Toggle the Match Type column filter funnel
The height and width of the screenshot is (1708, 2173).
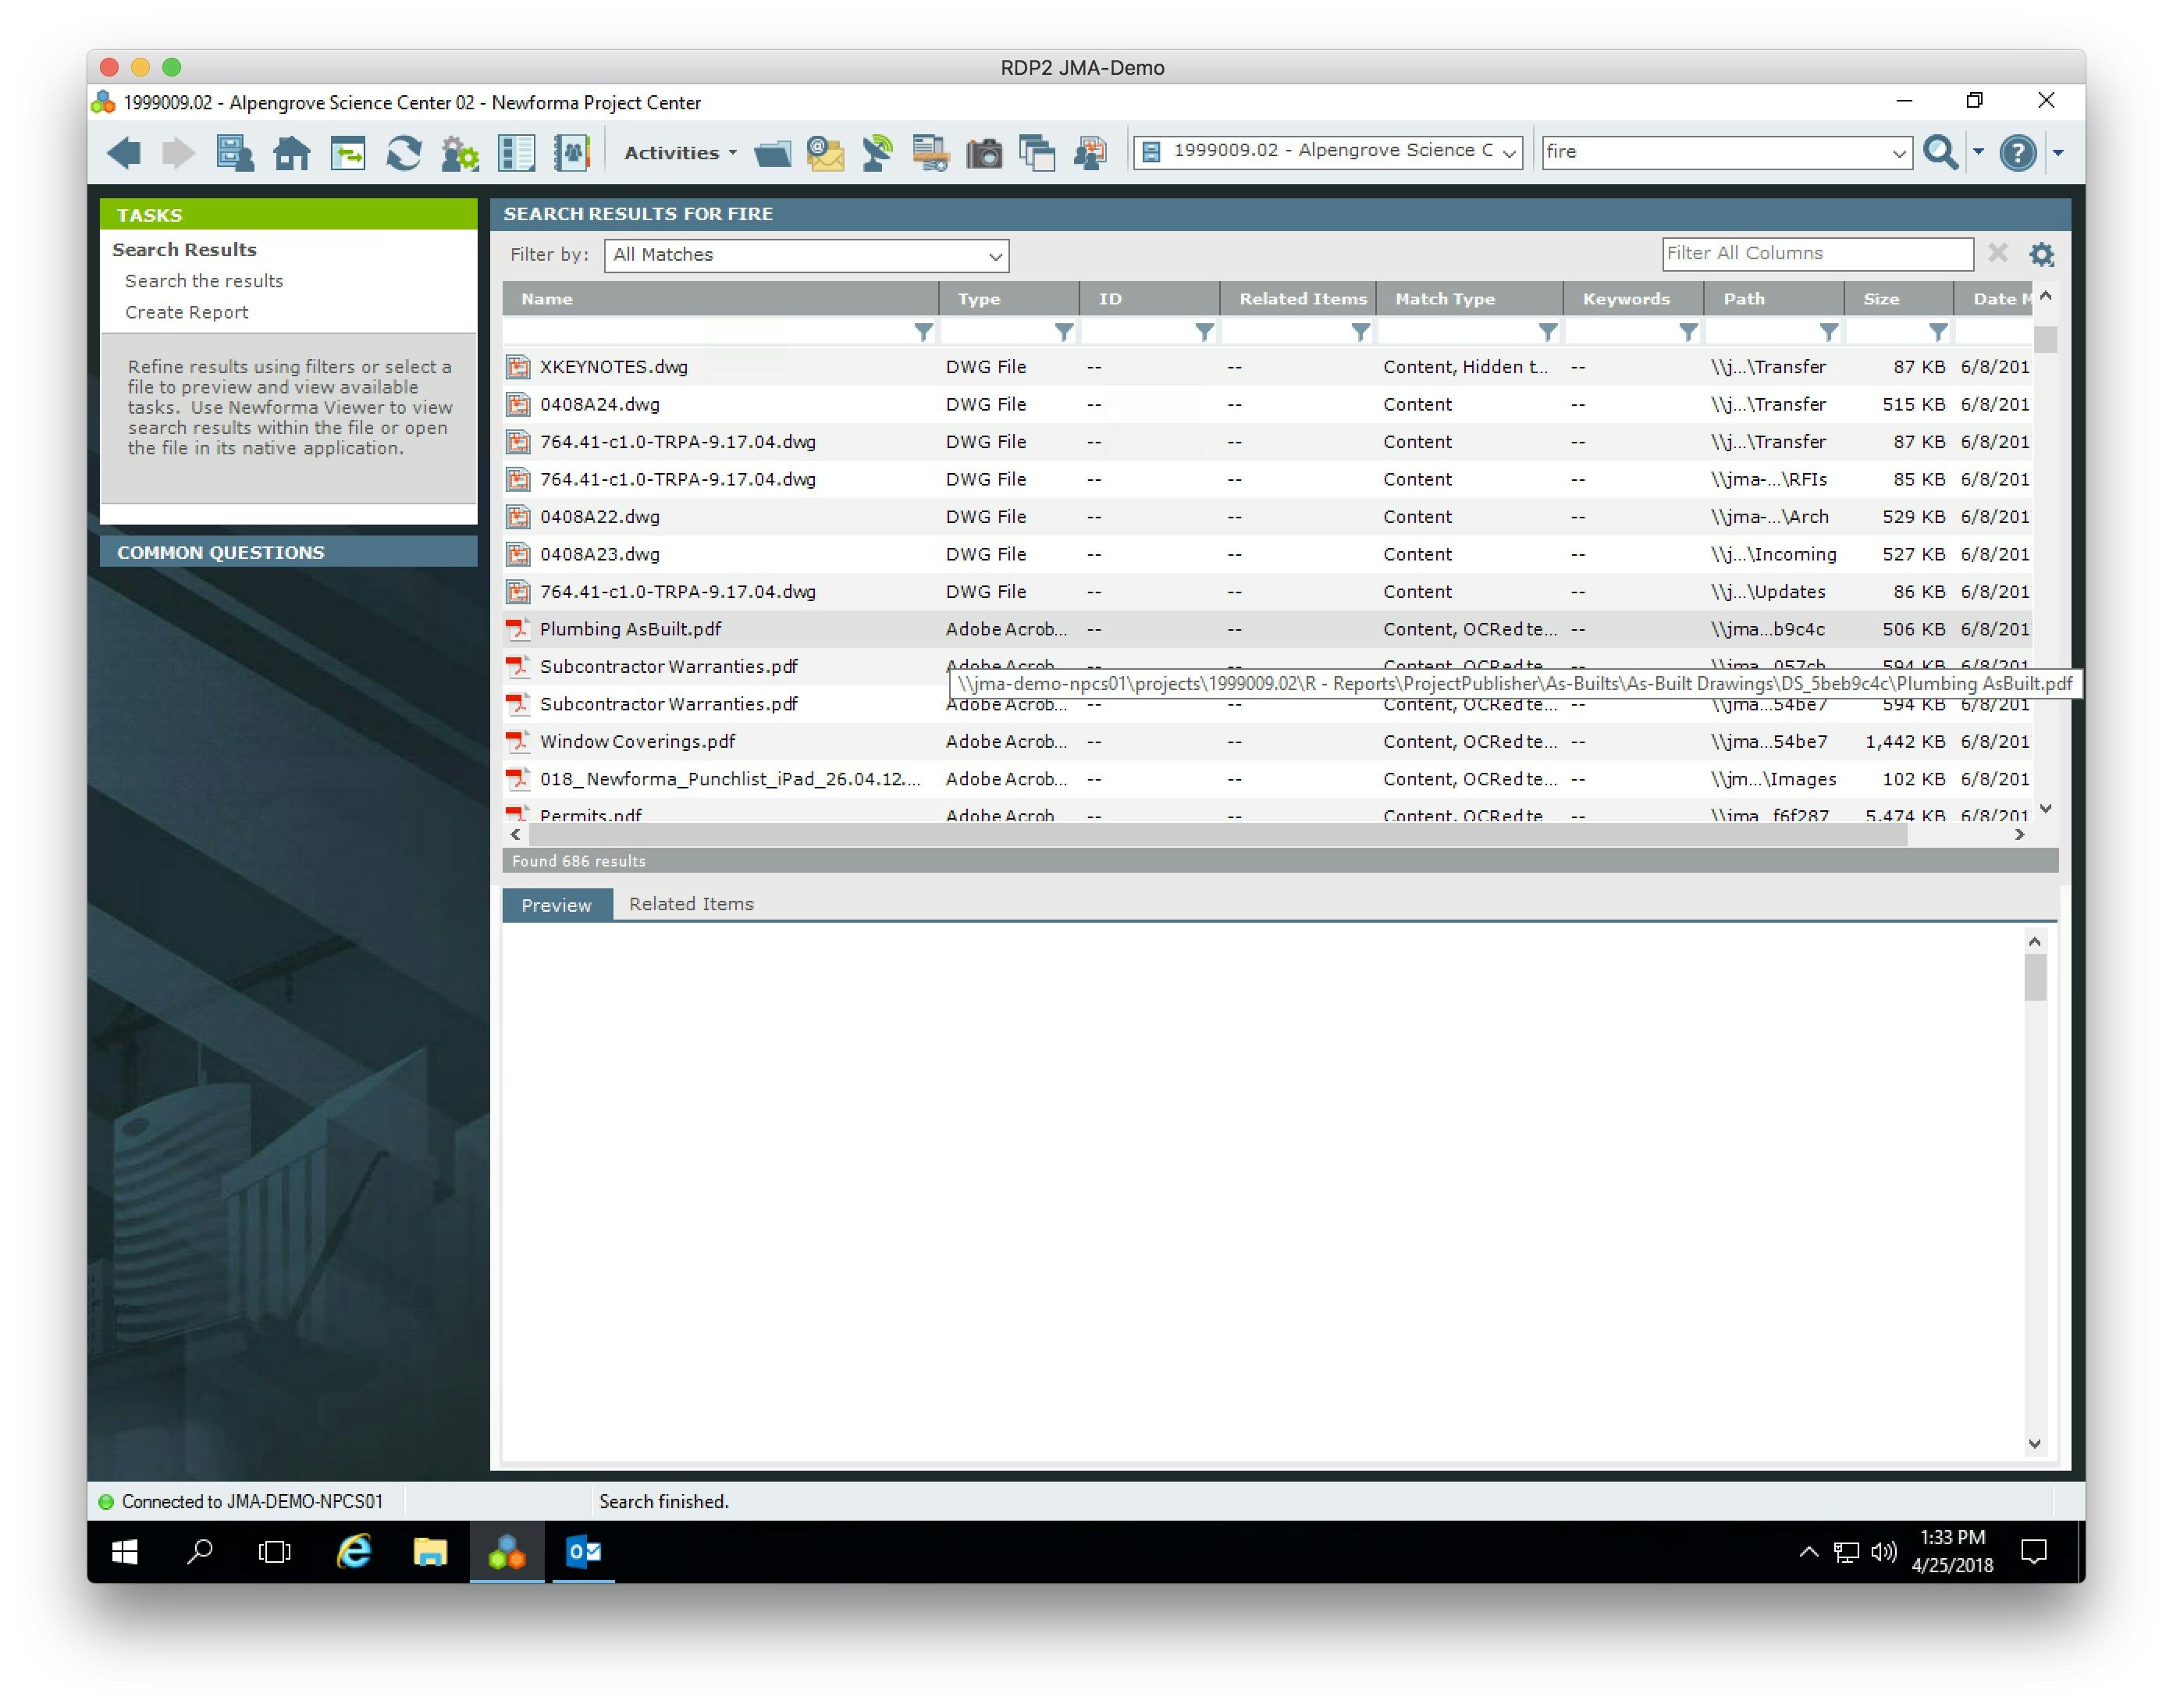(x=1547, y=332)
